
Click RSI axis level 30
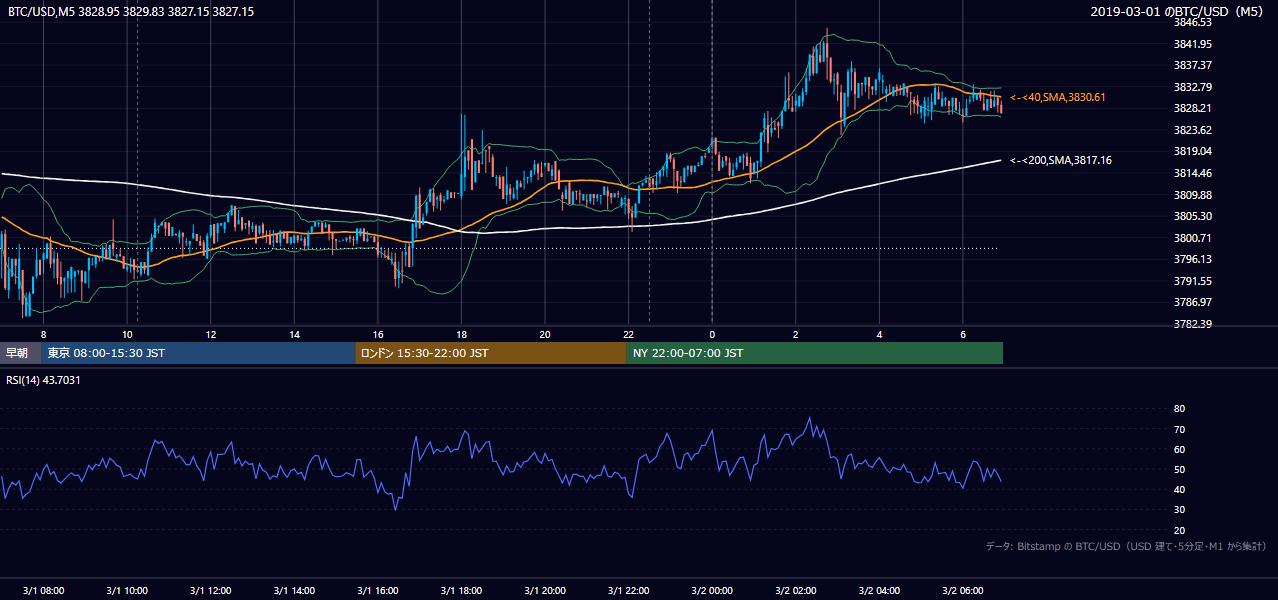[1179, 510]
